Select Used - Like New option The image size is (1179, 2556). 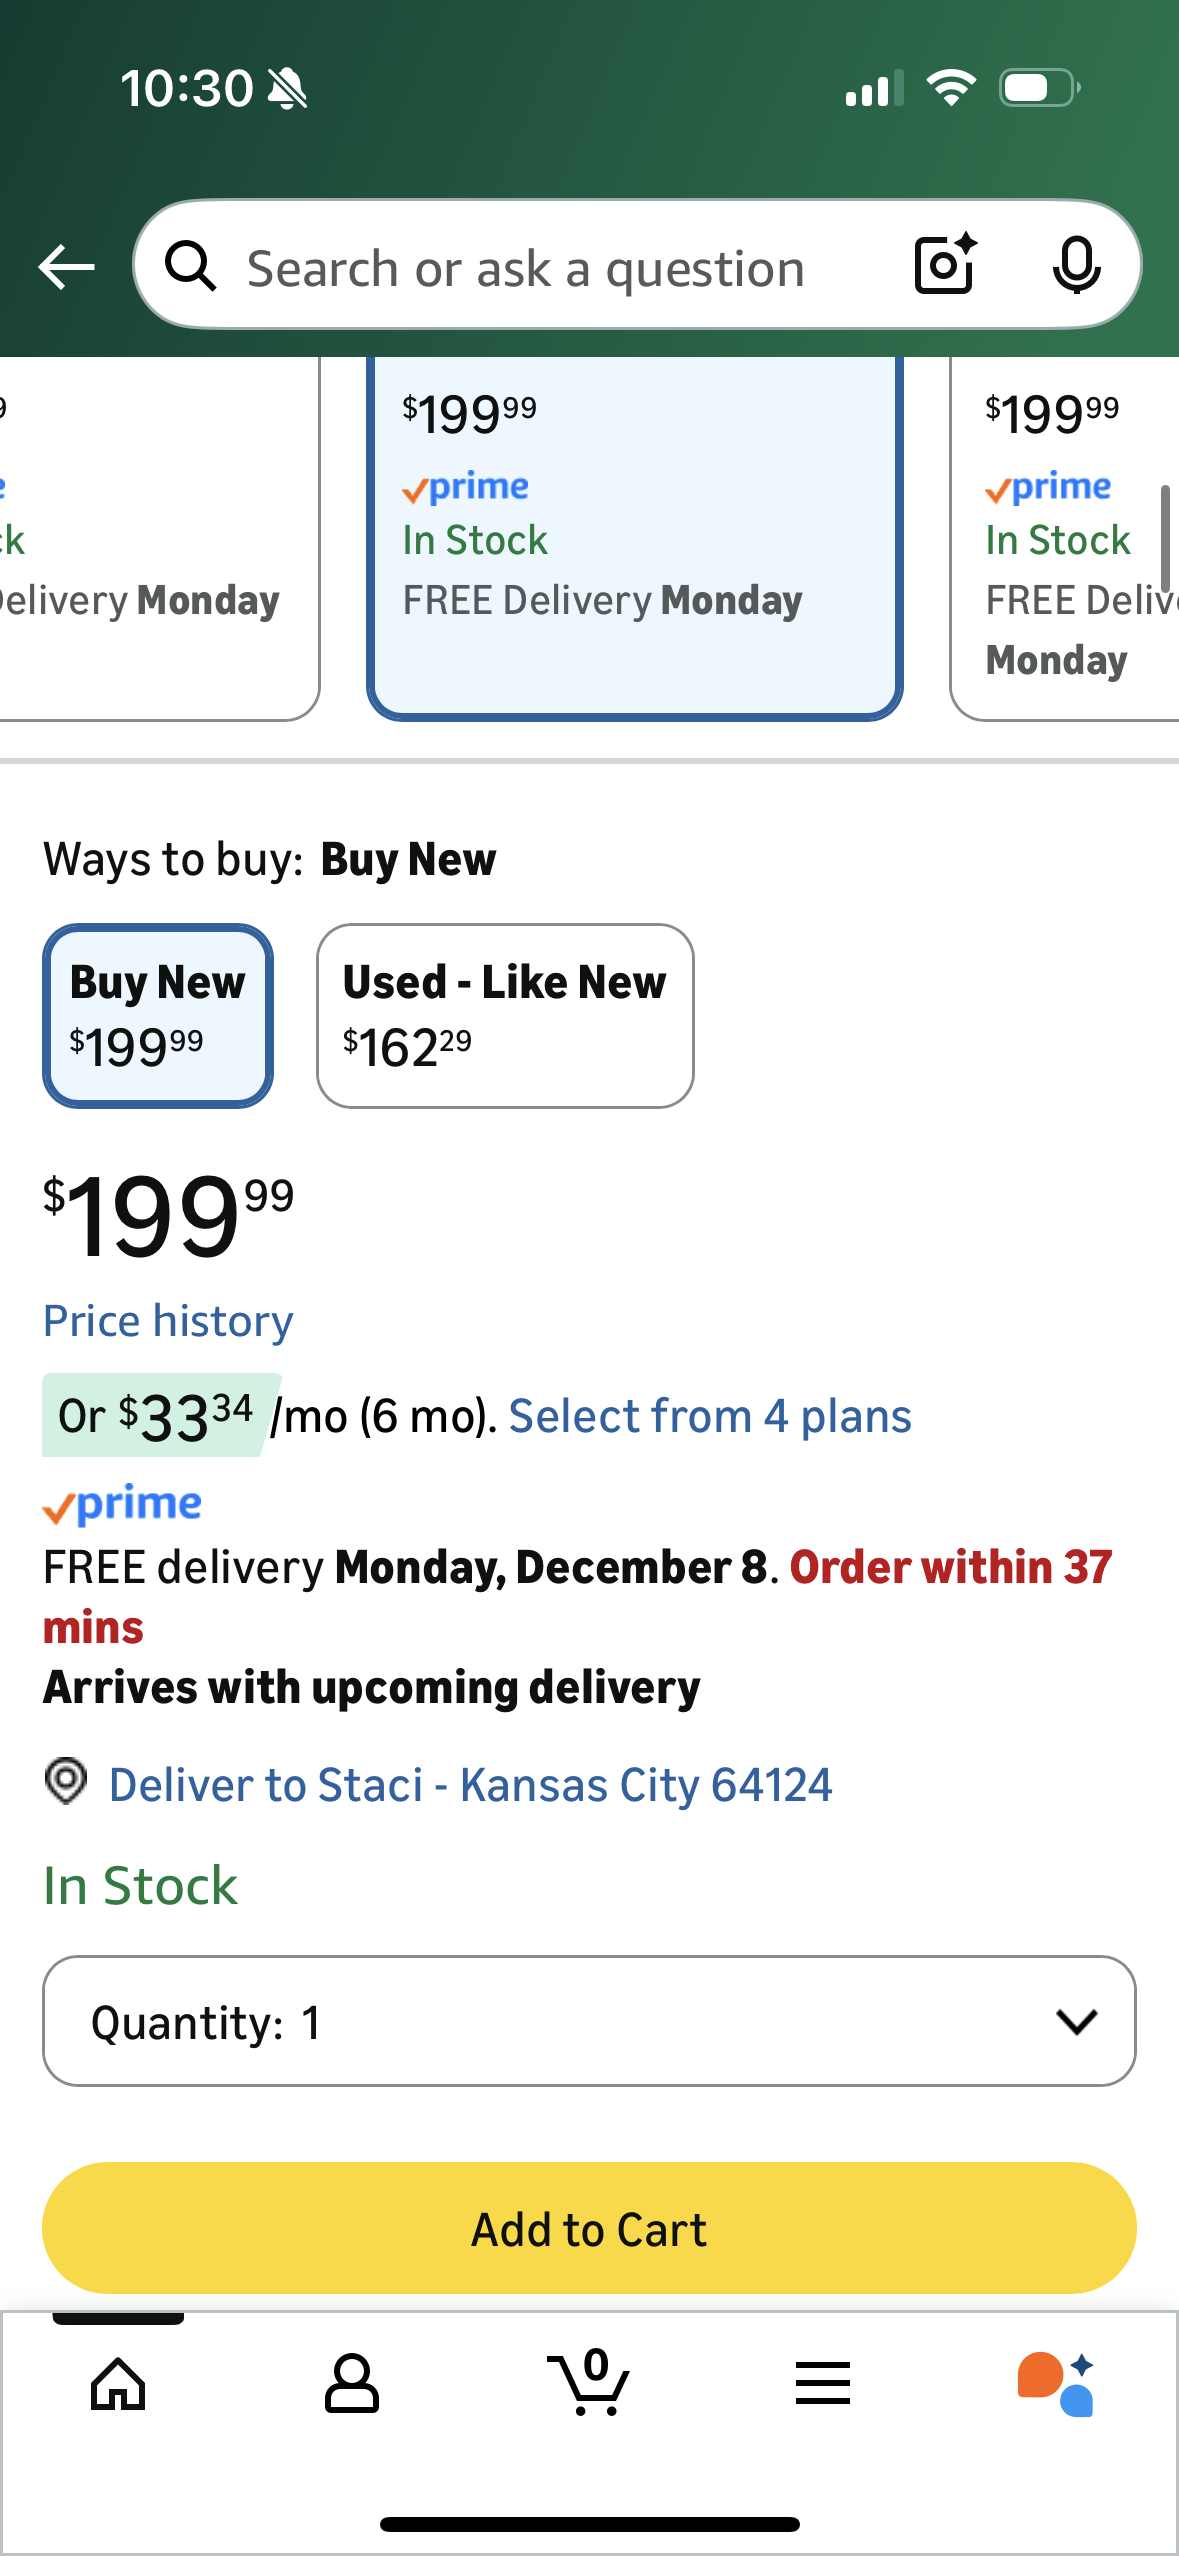coord(505,1015)
